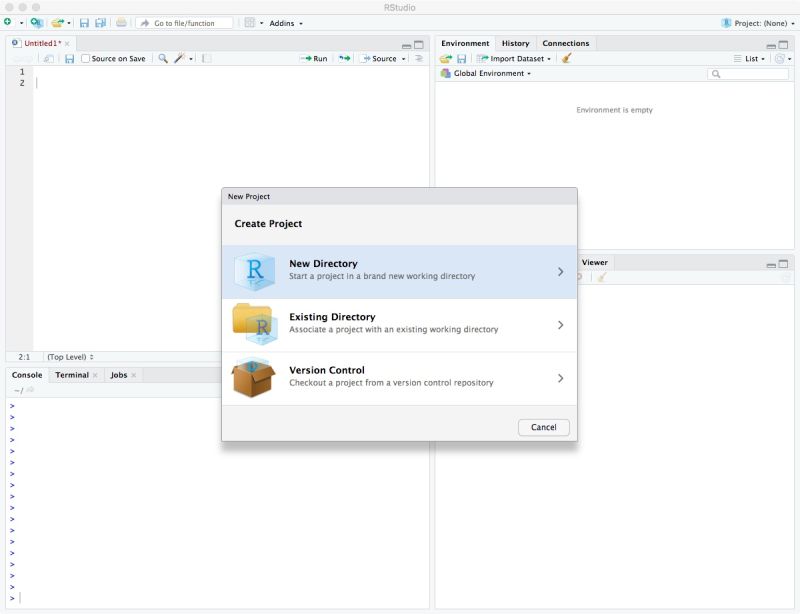Click the editor Save icon beside Source on Save
The width and height of the screenshot is (800, 614).
pos(69,59)
